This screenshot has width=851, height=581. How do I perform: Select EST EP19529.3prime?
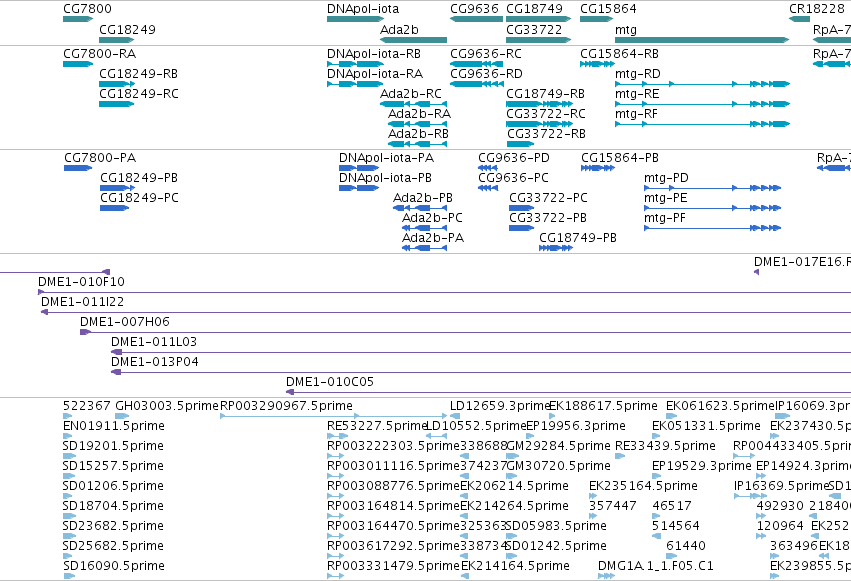click(702, 467)
